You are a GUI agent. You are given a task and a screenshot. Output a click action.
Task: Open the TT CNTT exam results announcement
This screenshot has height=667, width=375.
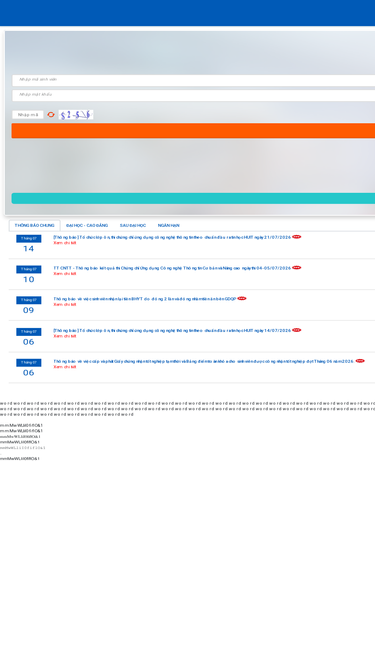(172, 268)
